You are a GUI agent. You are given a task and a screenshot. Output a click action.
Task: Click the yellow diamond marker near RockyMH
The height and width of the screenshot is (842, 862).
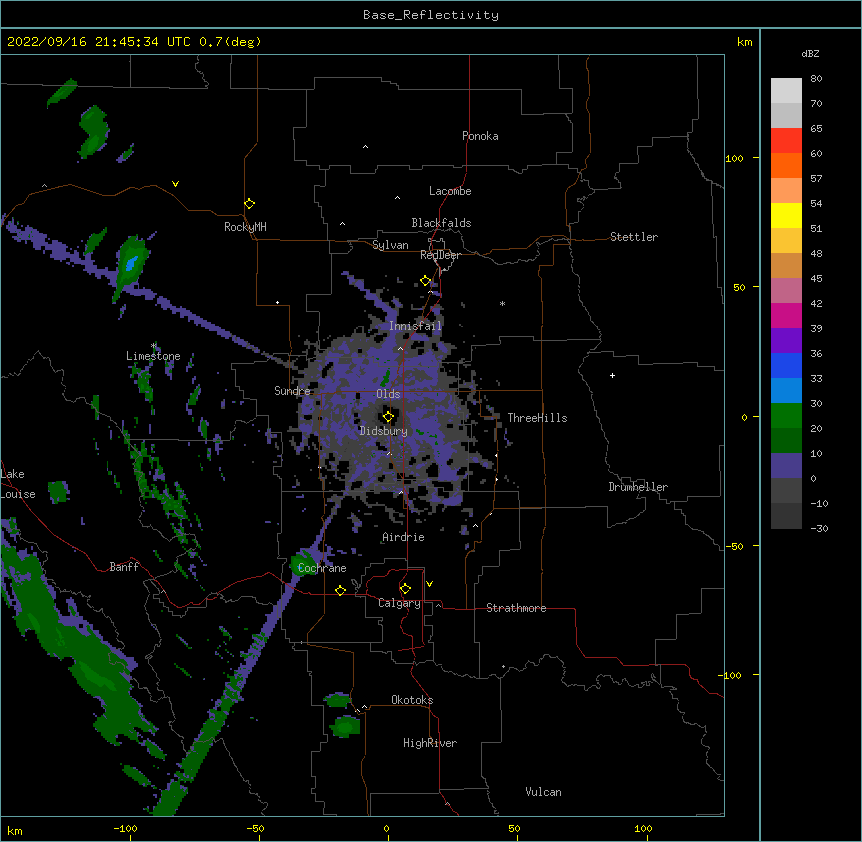(249, 203)
